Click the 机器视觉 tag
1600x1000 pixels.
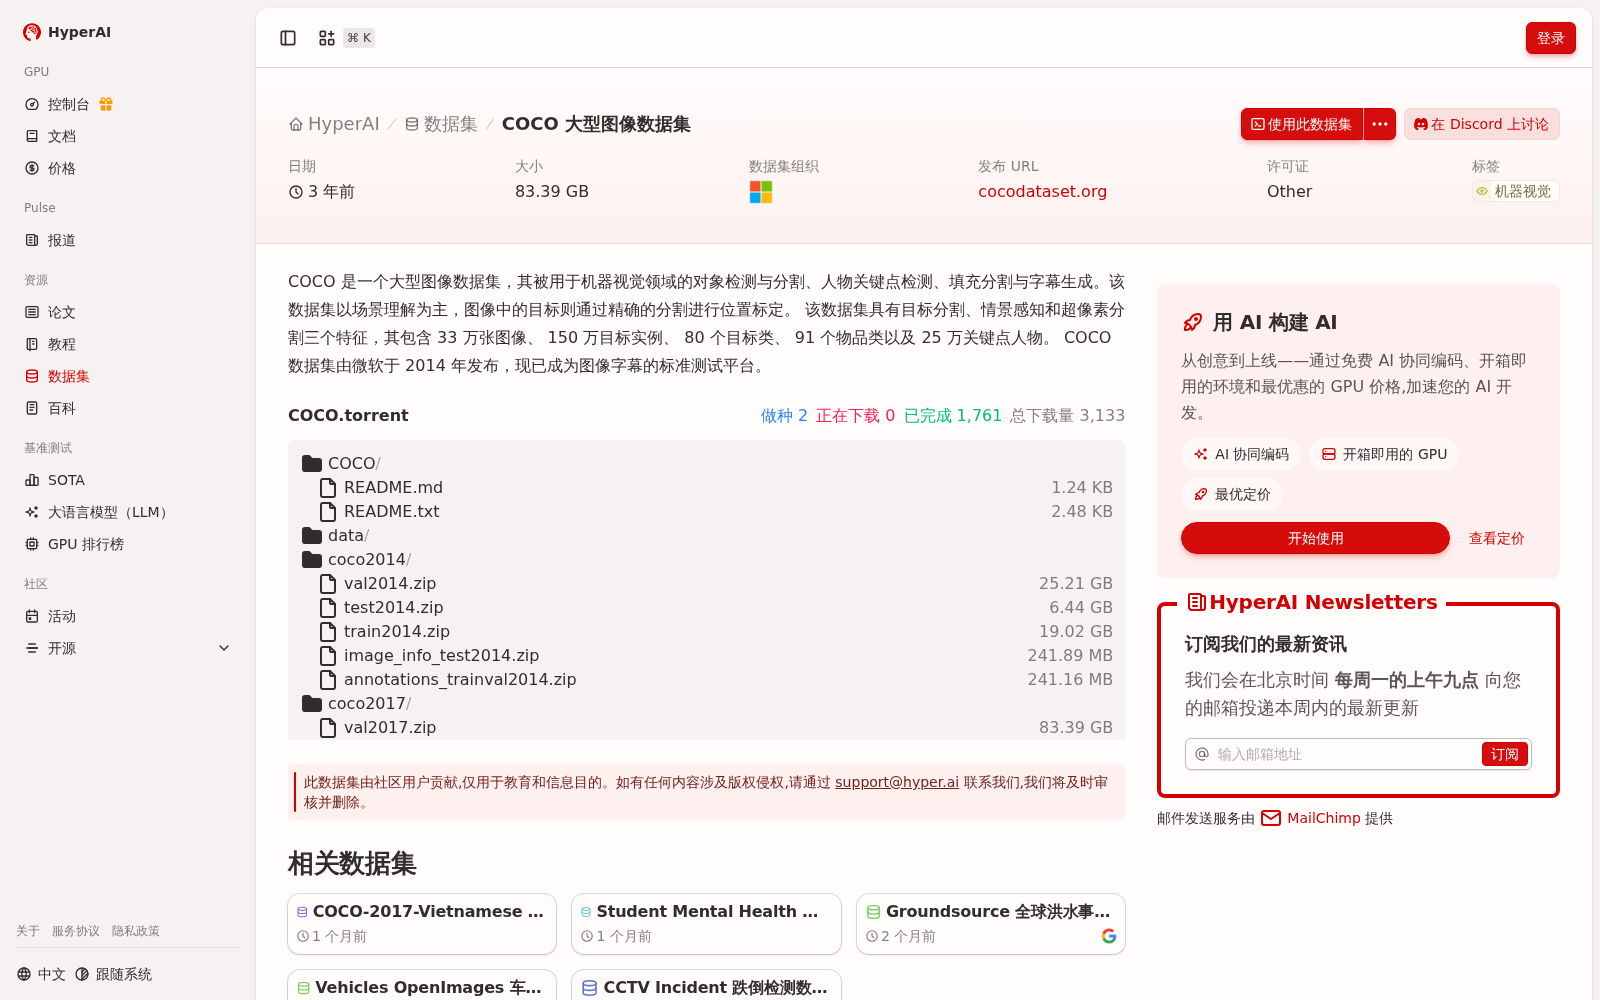click(x=1515, y=191)
